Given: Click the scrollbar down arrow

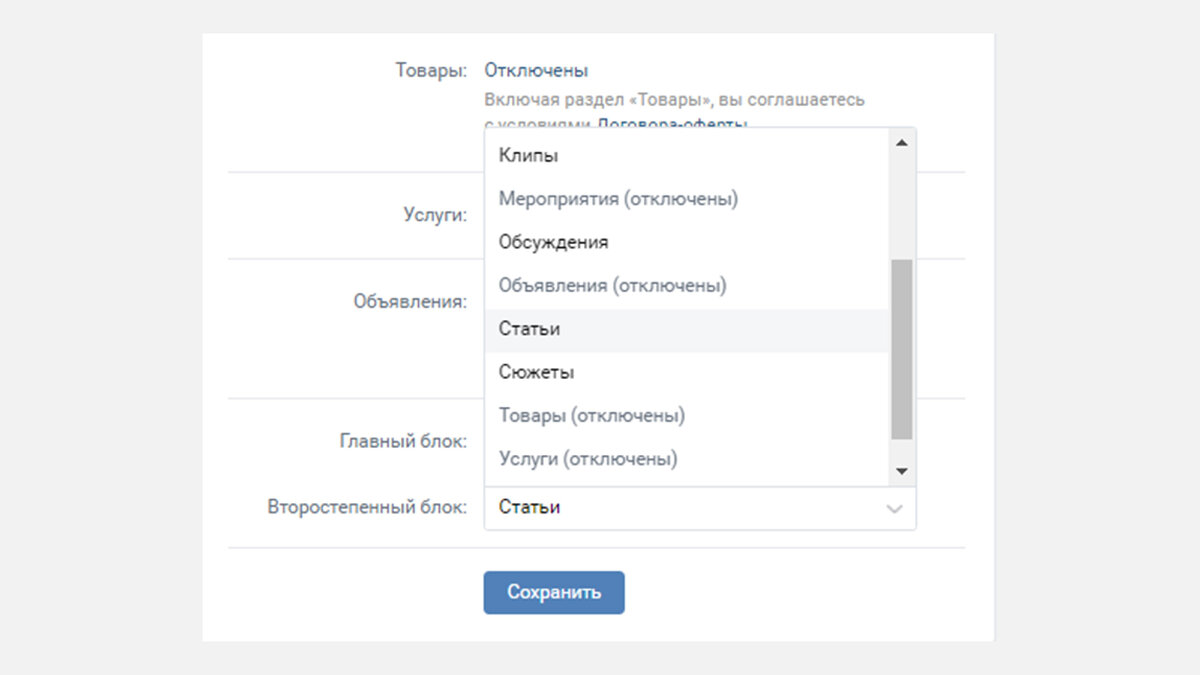Looking at the screenshot, I should tap(901, 471).
